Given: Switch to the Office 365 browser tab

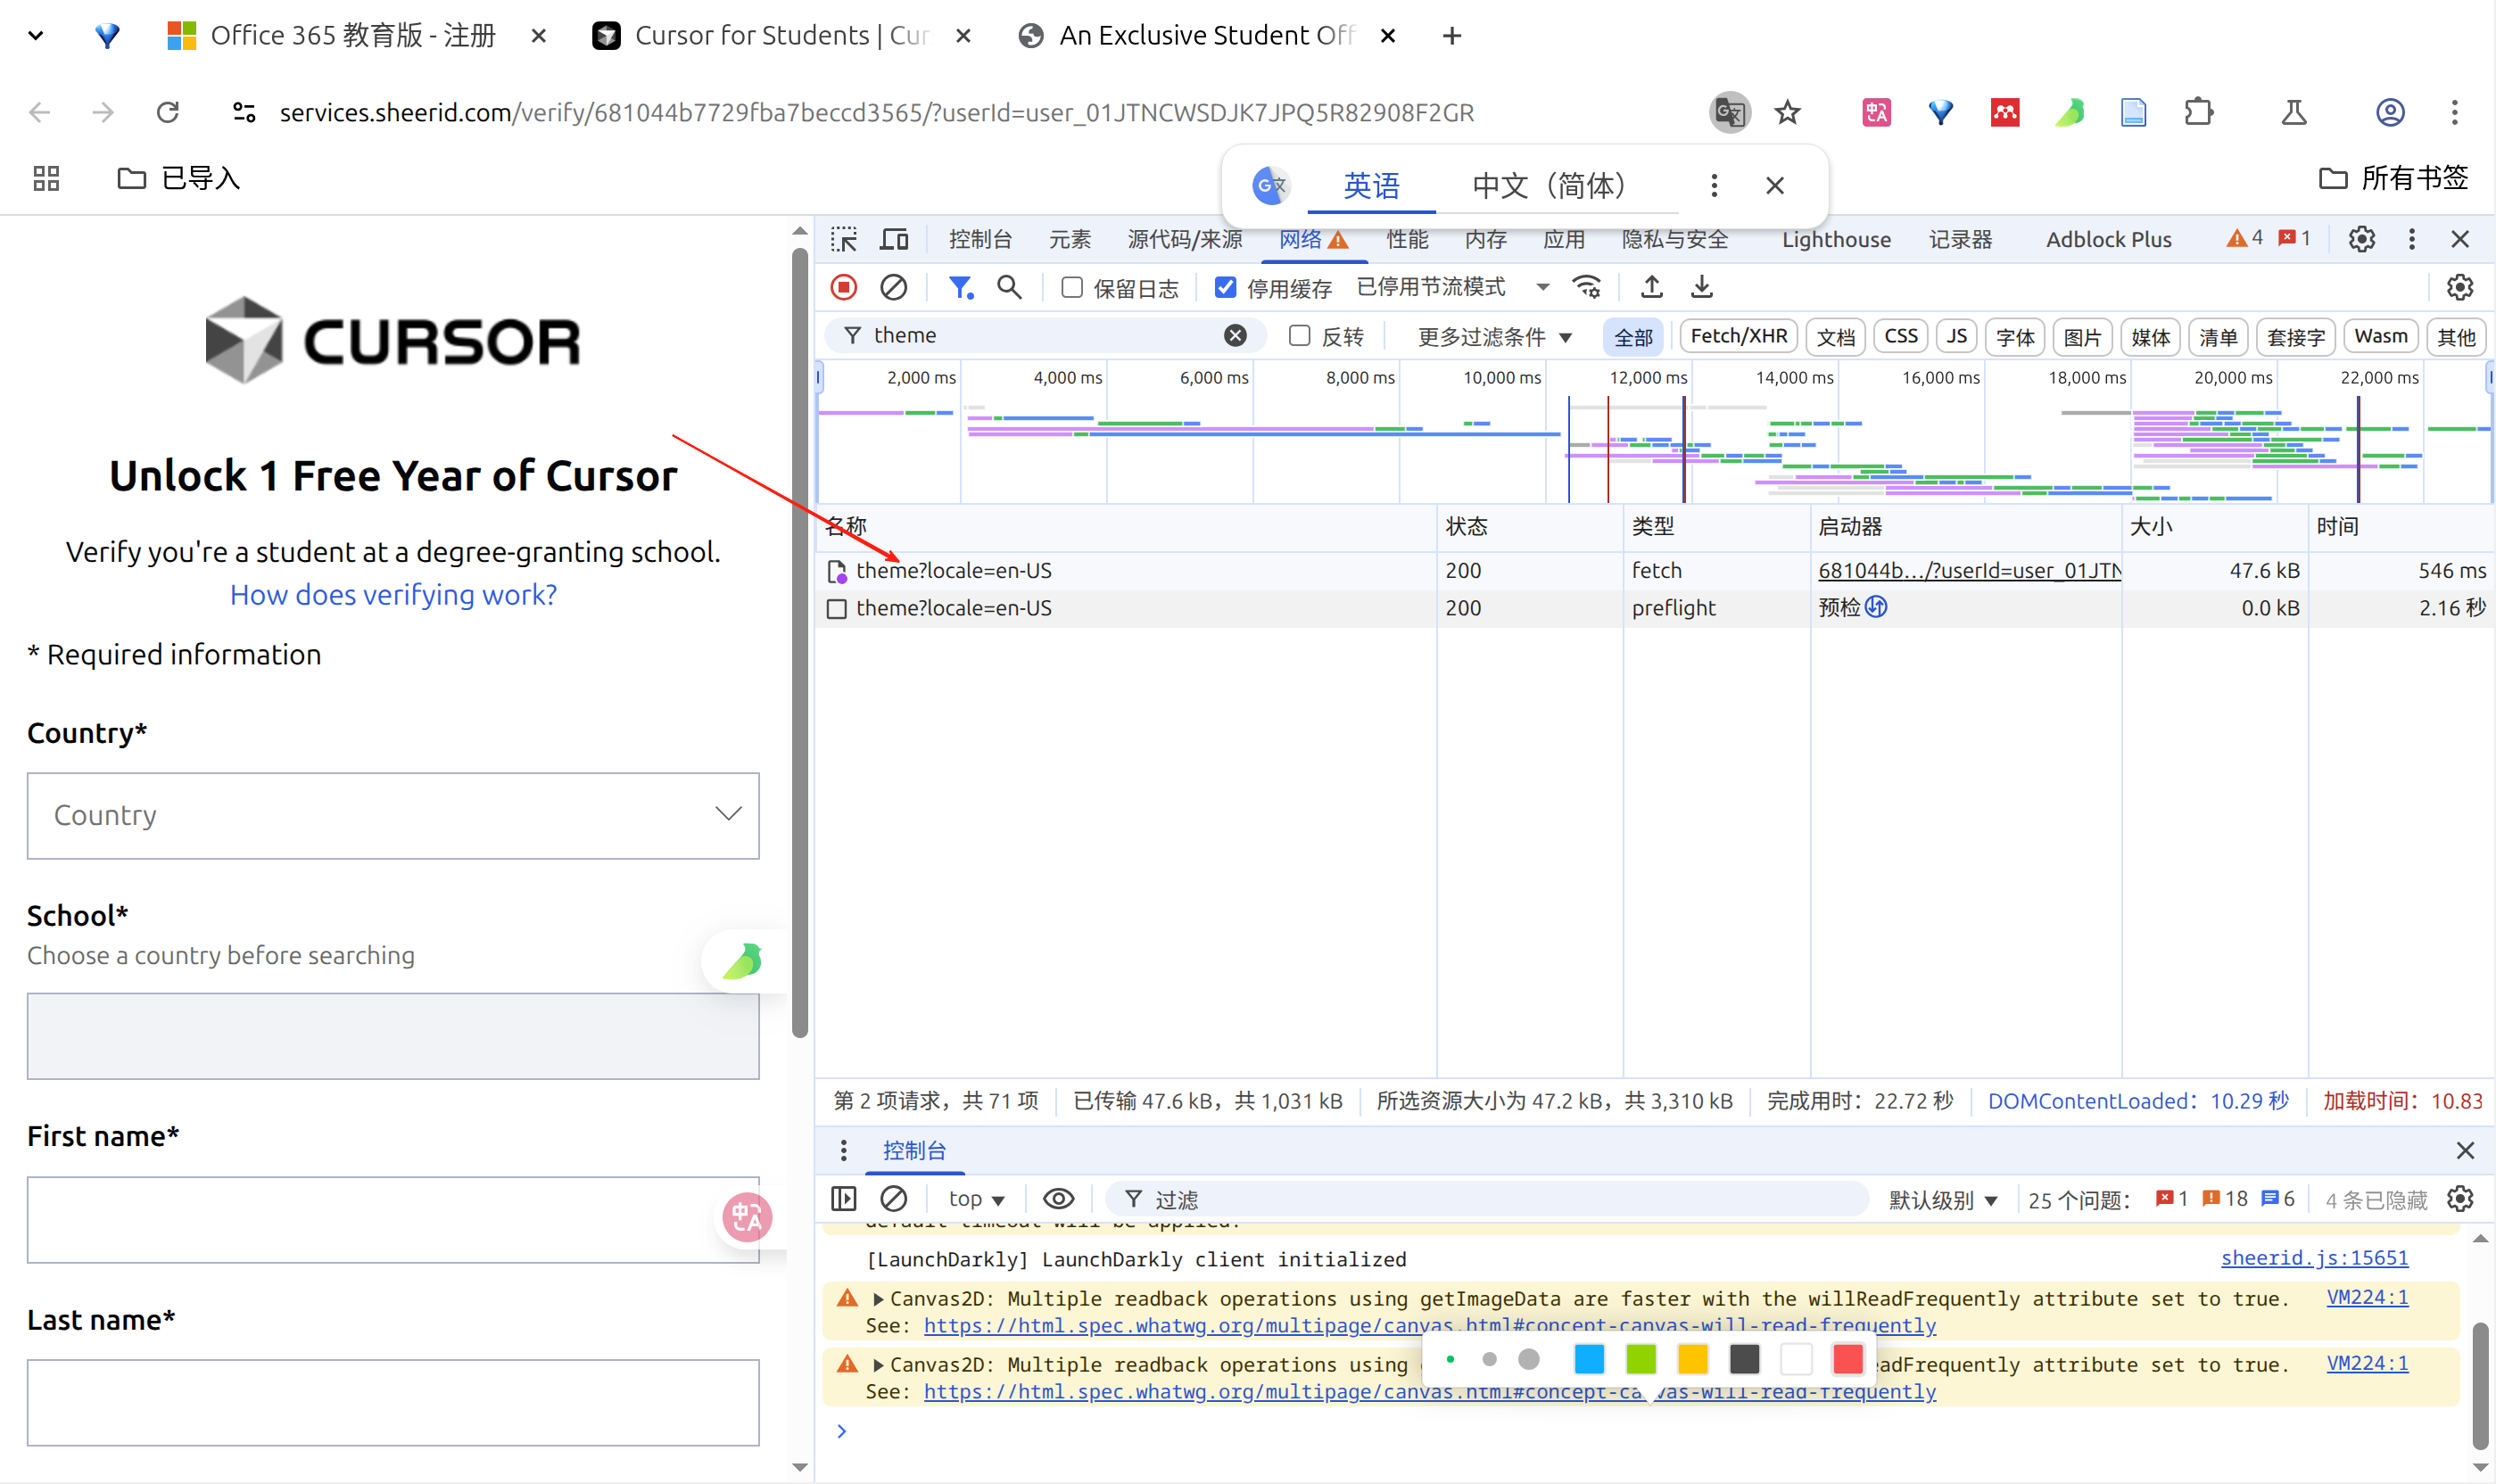Looking at the screenshot, I should pos(354,35).
